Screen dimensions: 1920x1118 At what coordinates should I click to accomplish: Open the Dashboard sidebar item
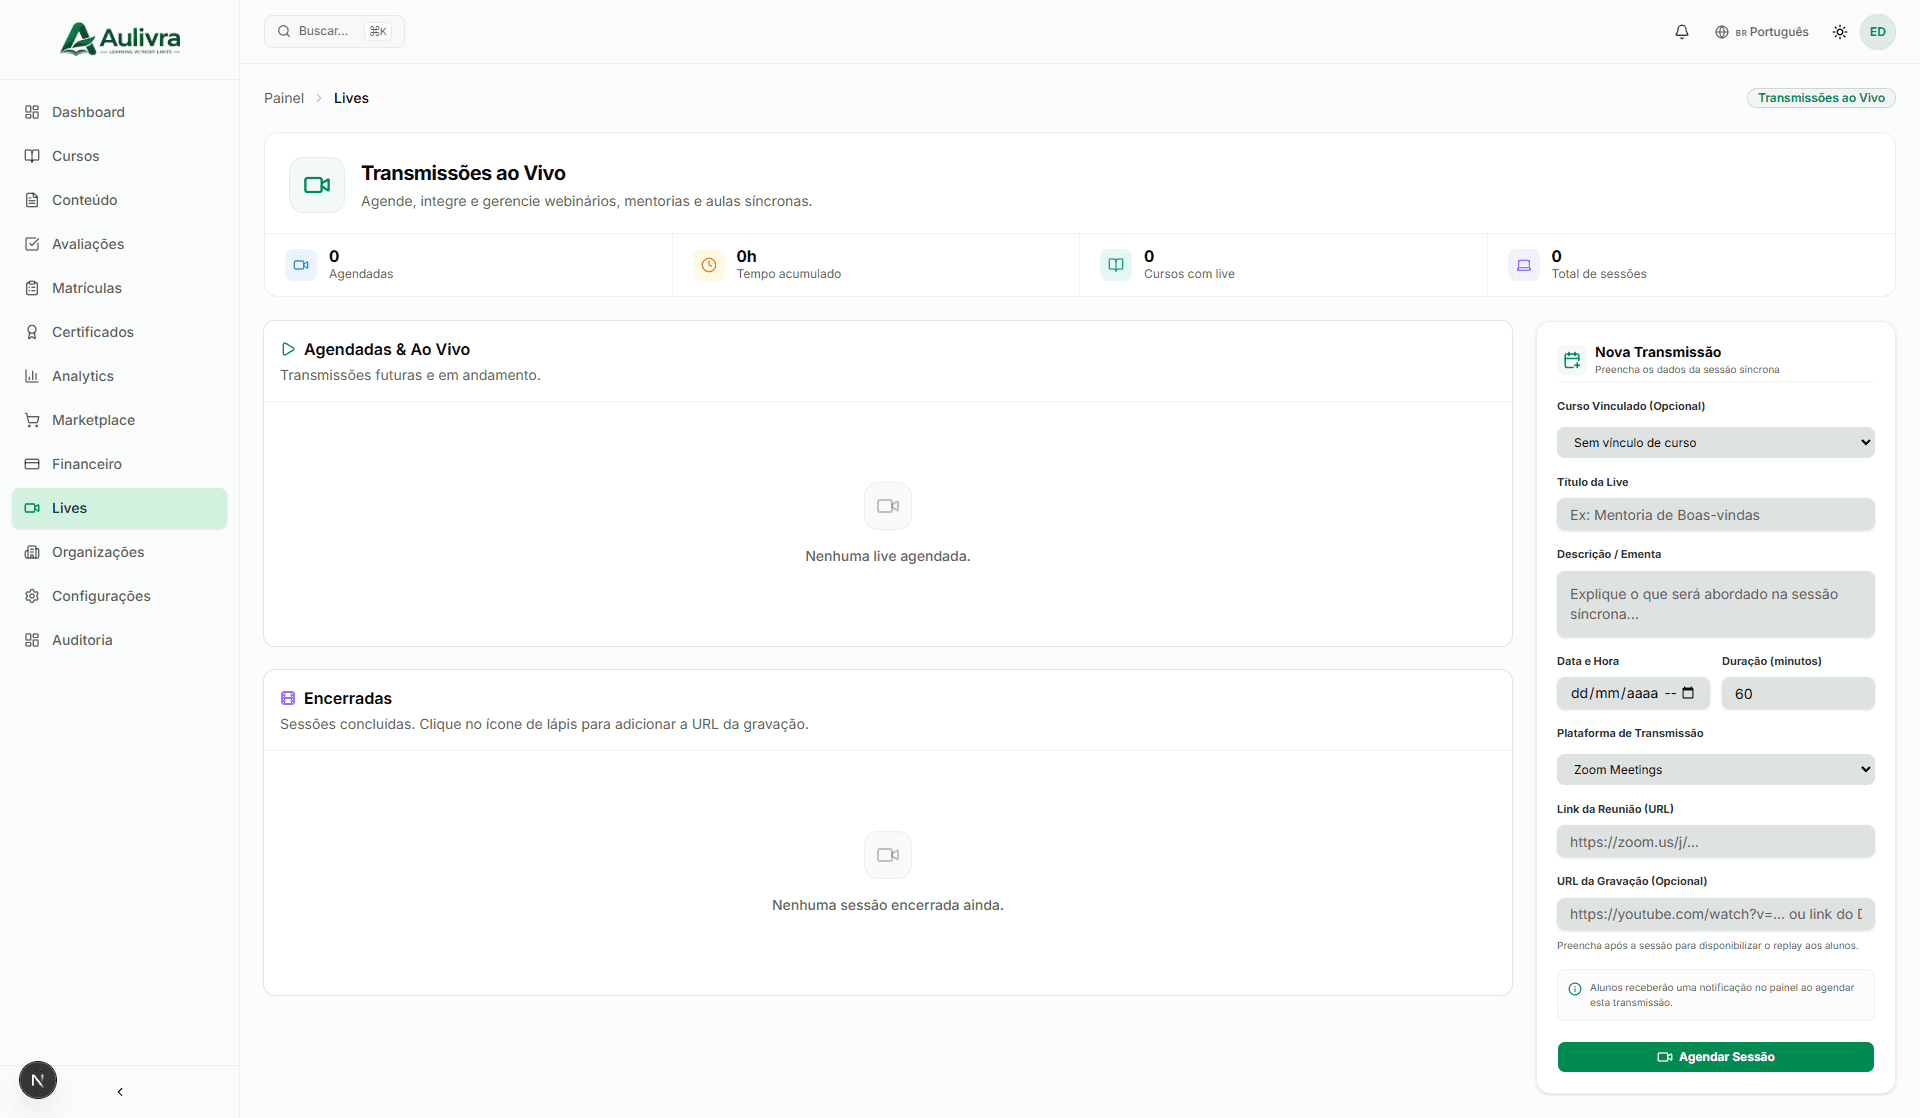(119, 112)
